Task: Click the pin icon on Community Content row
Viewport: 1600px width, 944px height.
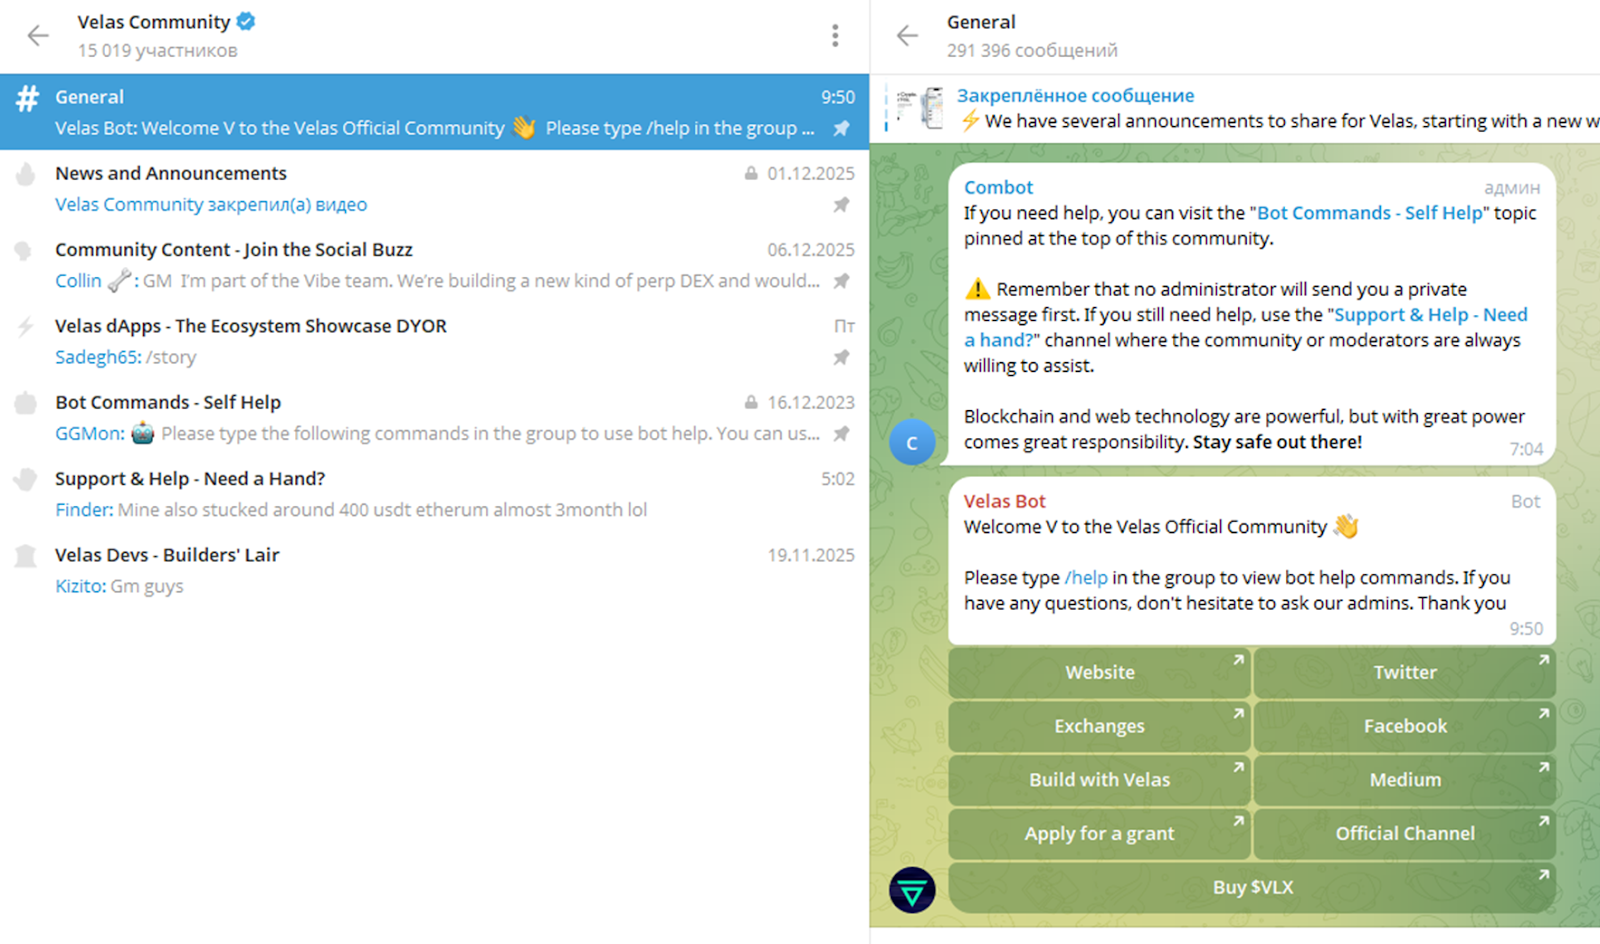Action: pos(842,281)
